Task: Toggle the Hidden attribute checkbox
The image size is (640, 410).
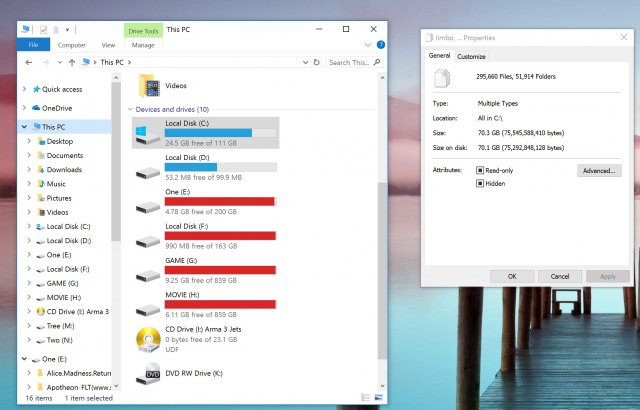Action: click(480, 184)
